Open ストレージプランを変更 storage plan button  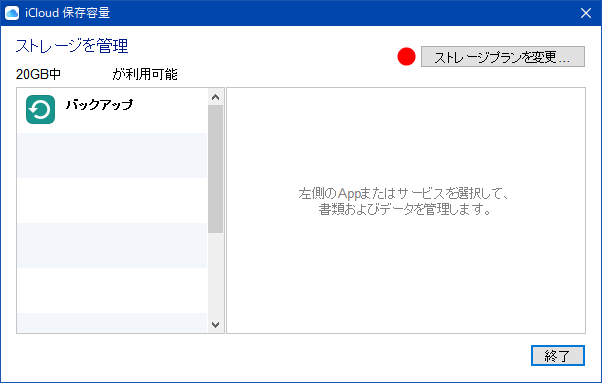click(503, 57)
